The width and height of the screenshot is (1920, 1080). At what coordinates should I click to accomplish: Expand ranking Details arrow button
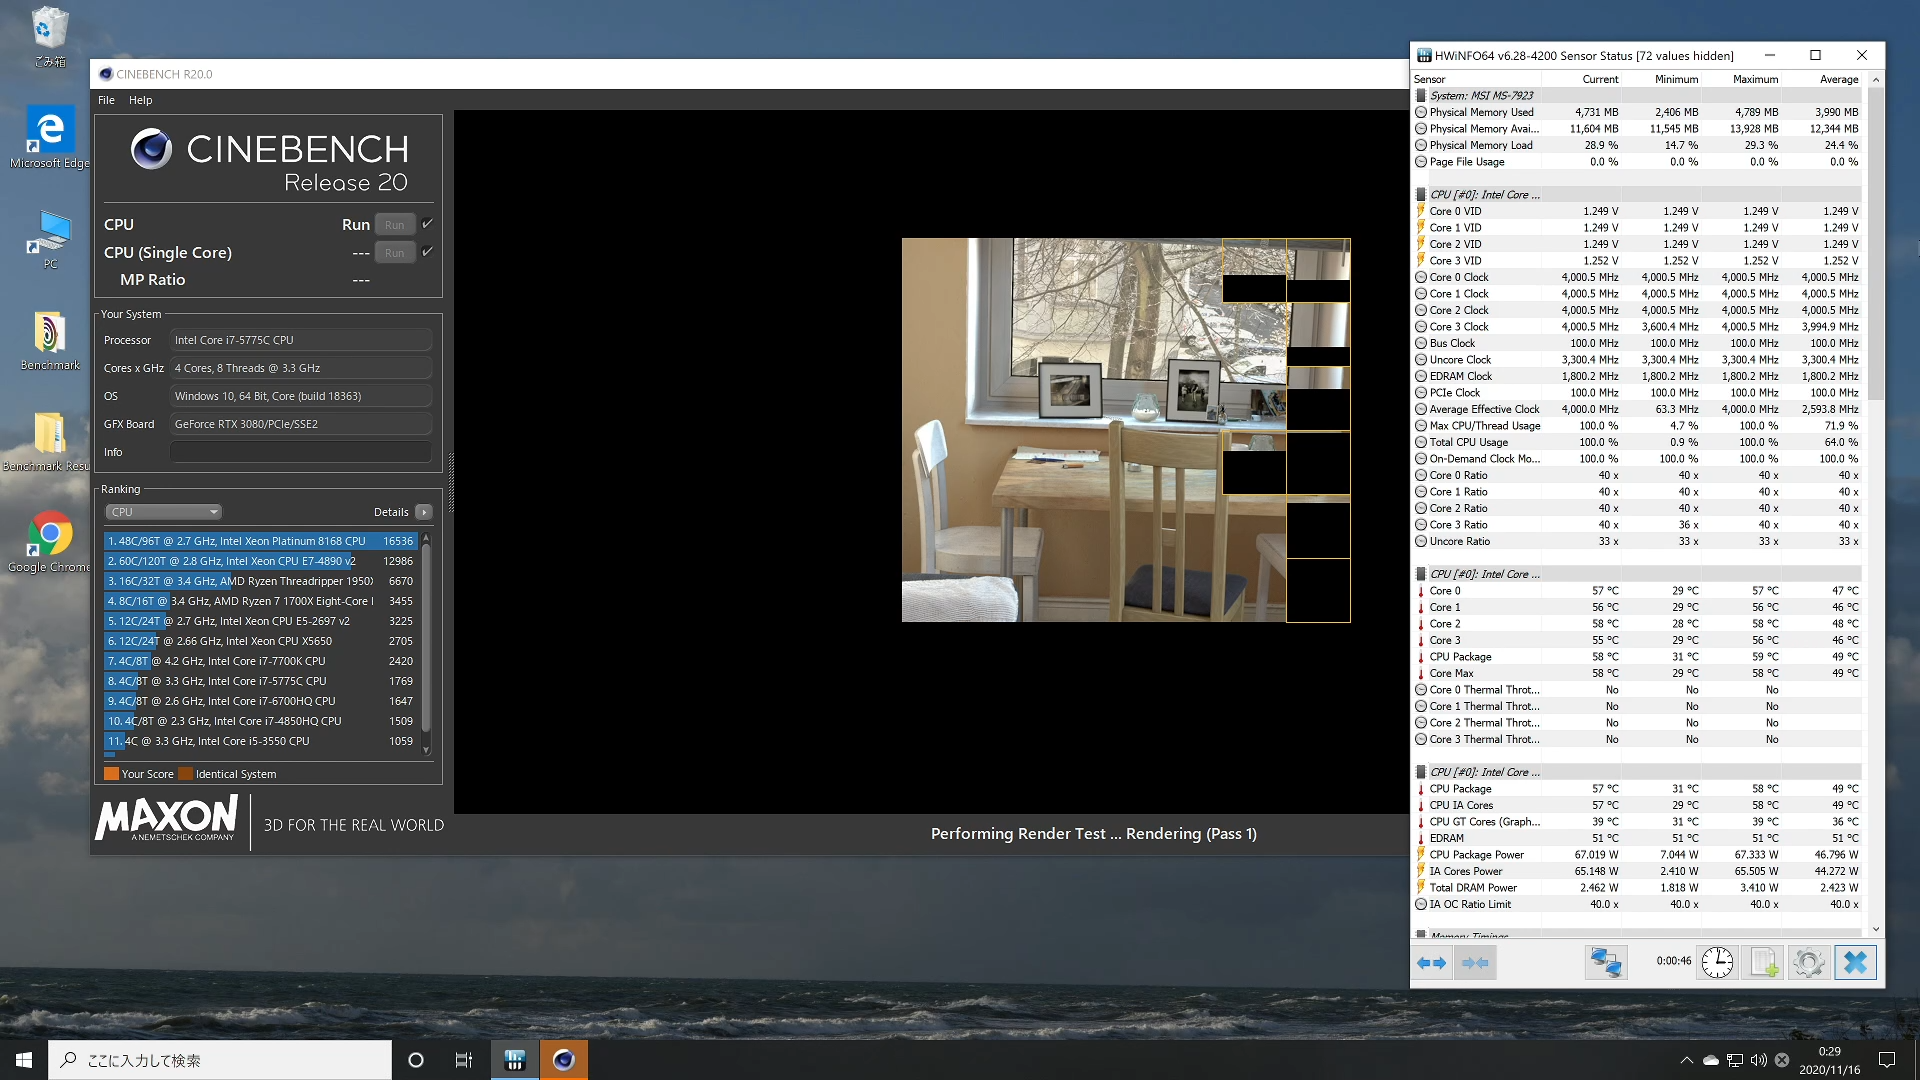coord(424,512)
